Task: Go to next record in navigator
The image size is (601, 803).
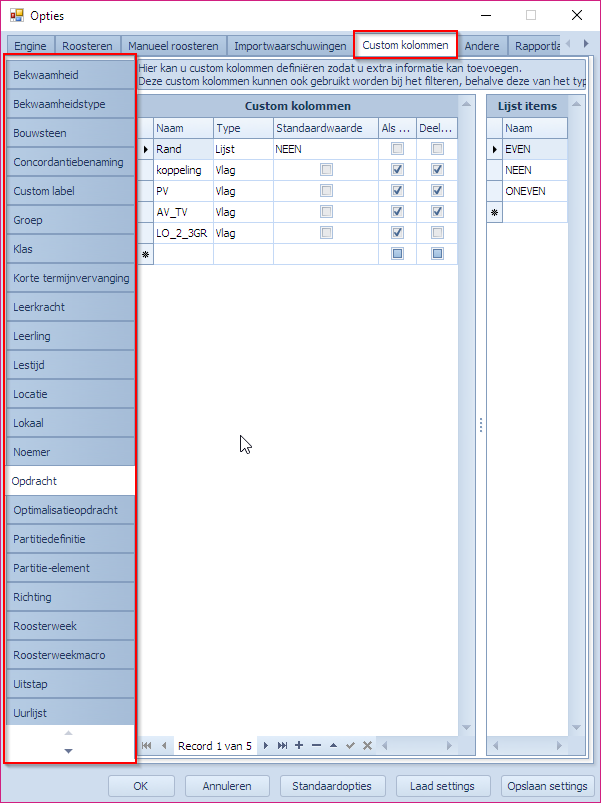Action: click(265, 746)
